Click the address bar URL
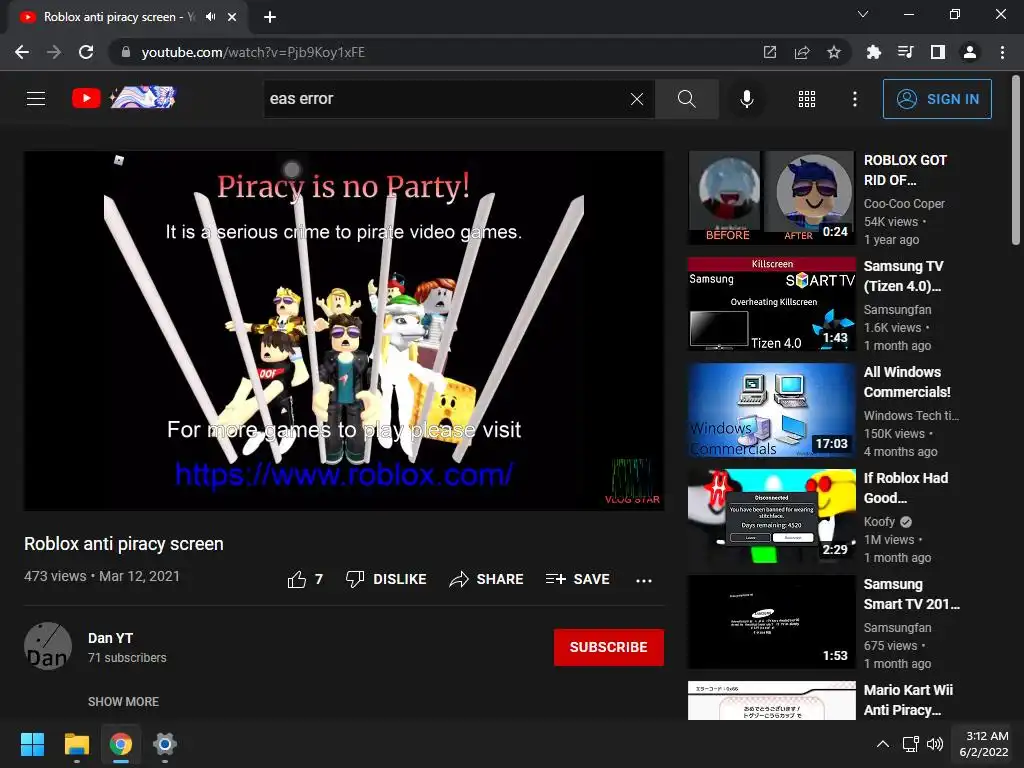Screen dimensions: 1024x768 253,52
